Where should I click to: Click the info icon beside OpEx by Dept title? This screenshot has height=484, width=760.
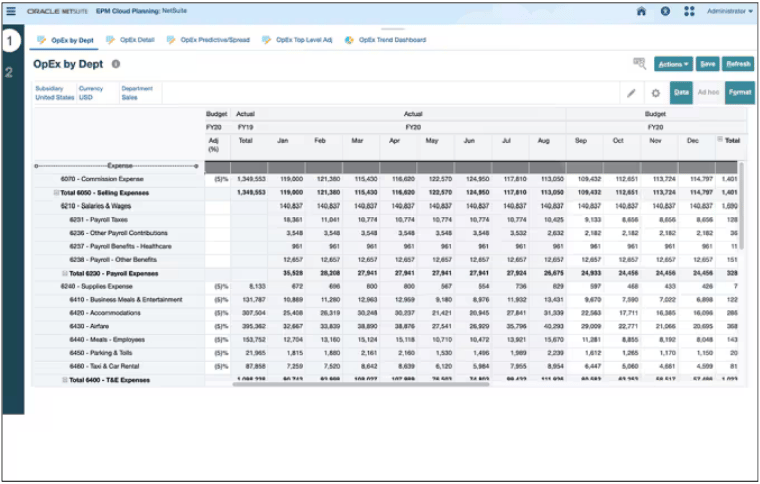116,64
